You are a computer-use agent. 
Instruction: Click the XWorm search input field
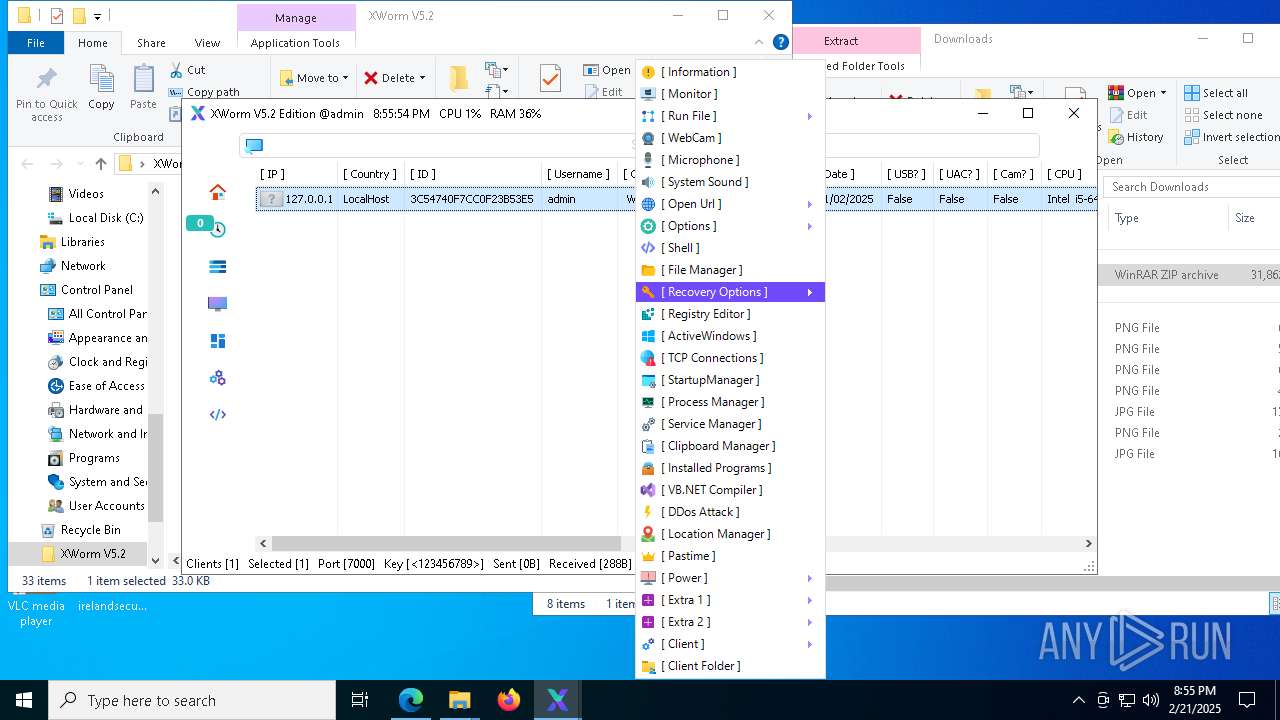click(640, 146)
